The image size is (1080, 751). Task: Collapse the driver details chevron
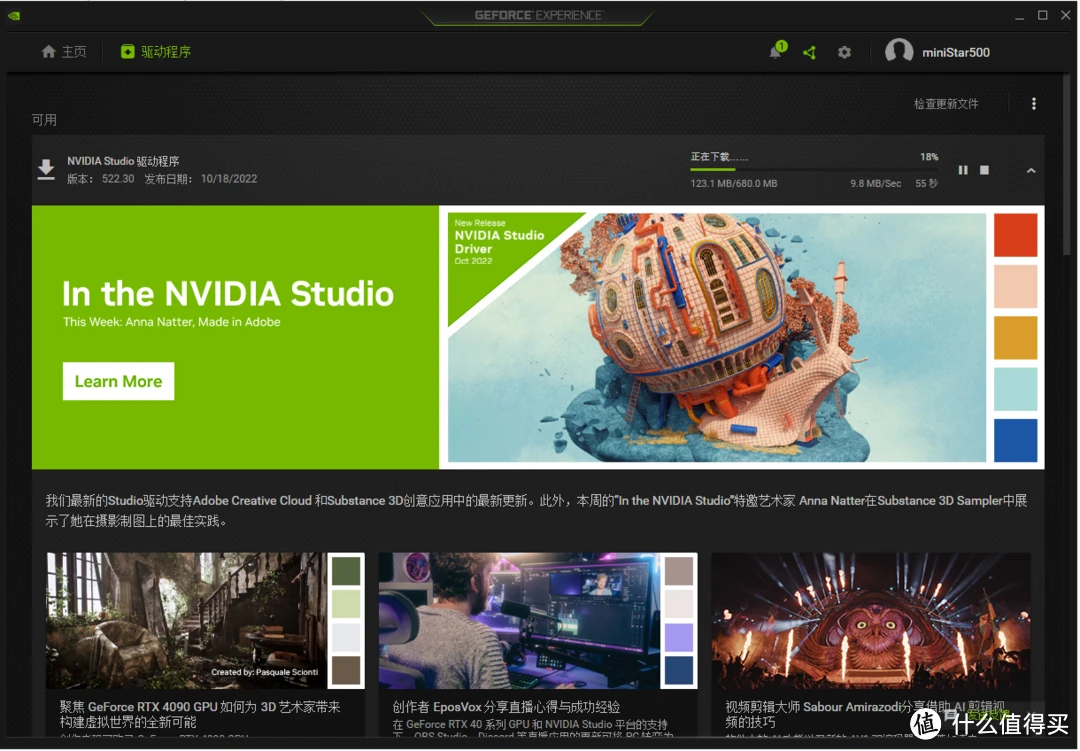[x=1031, y=170]
